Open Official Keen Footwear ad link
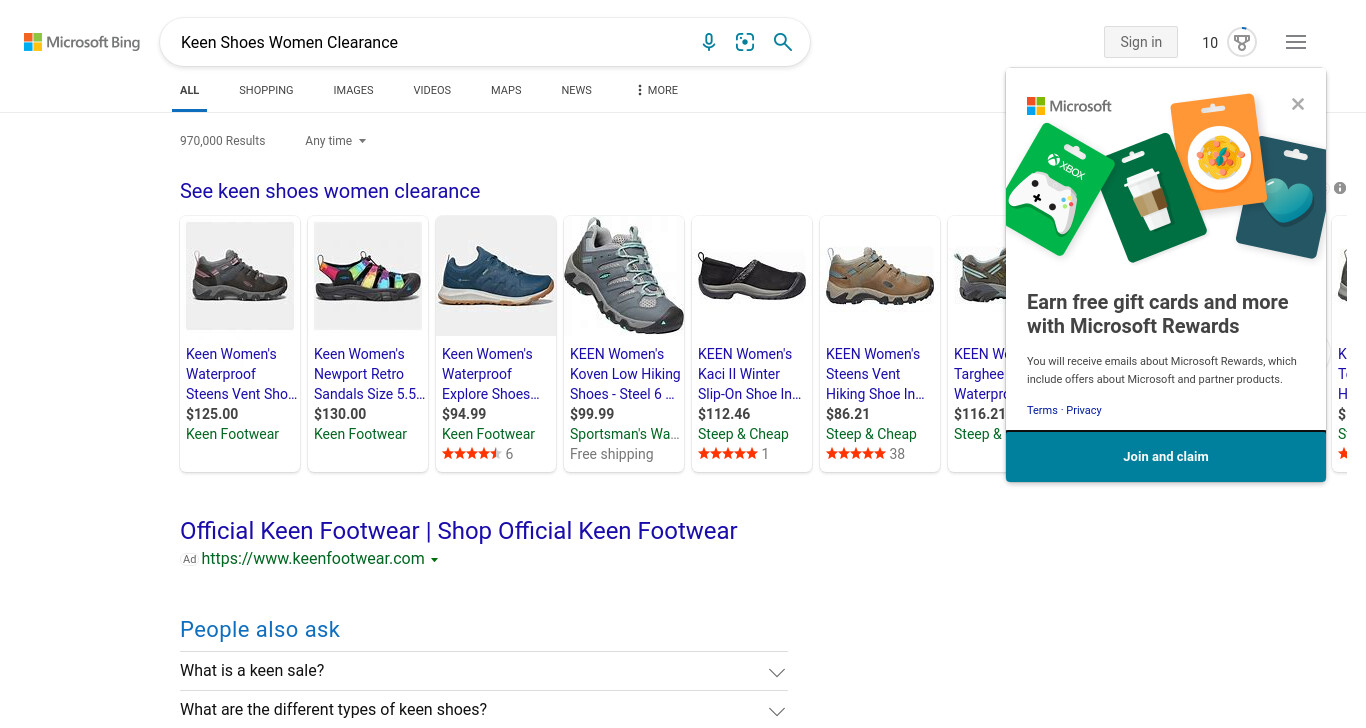The width and height of the screenshot is (1366, 728). 459,531
